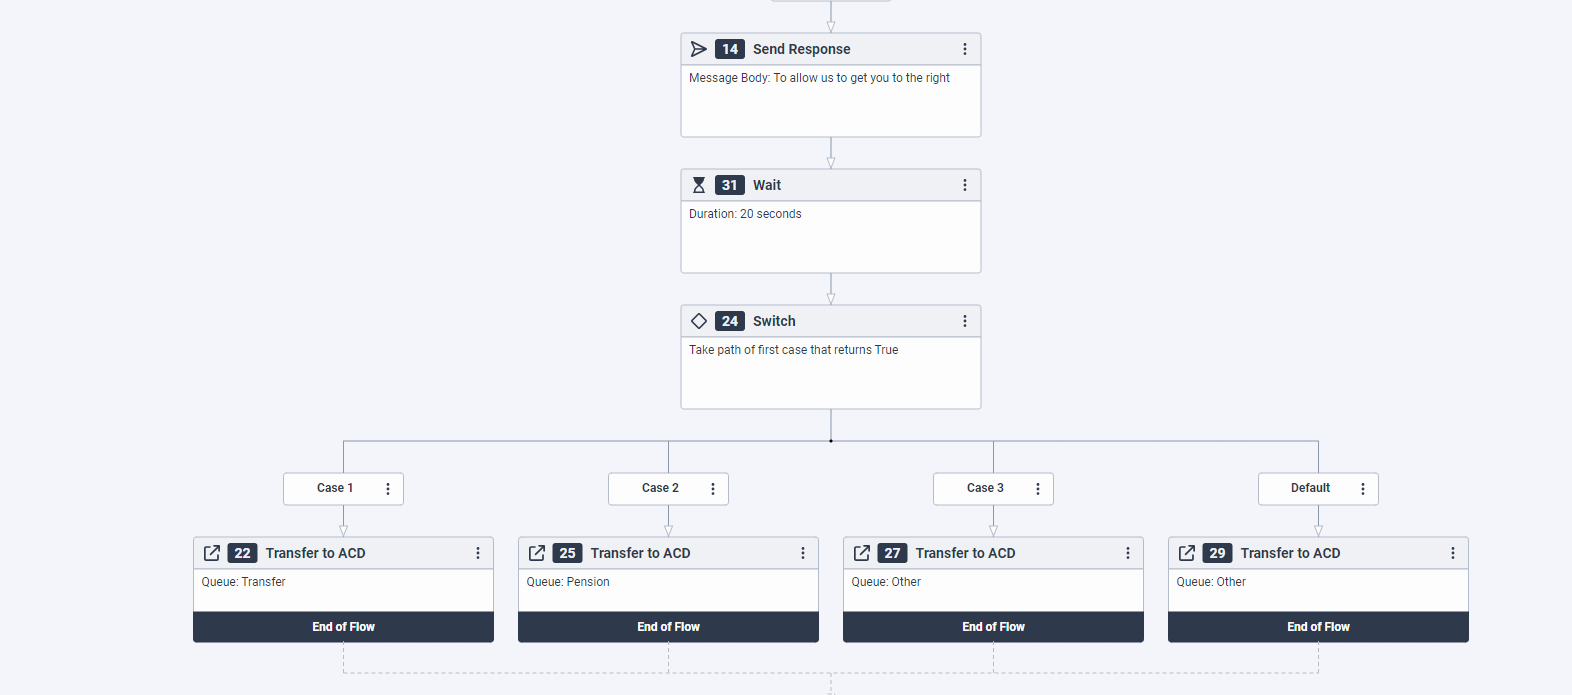Viewport: 1572px width, 695px height.
Task: Open Case 1 options menu
Action: click(388, 489)
